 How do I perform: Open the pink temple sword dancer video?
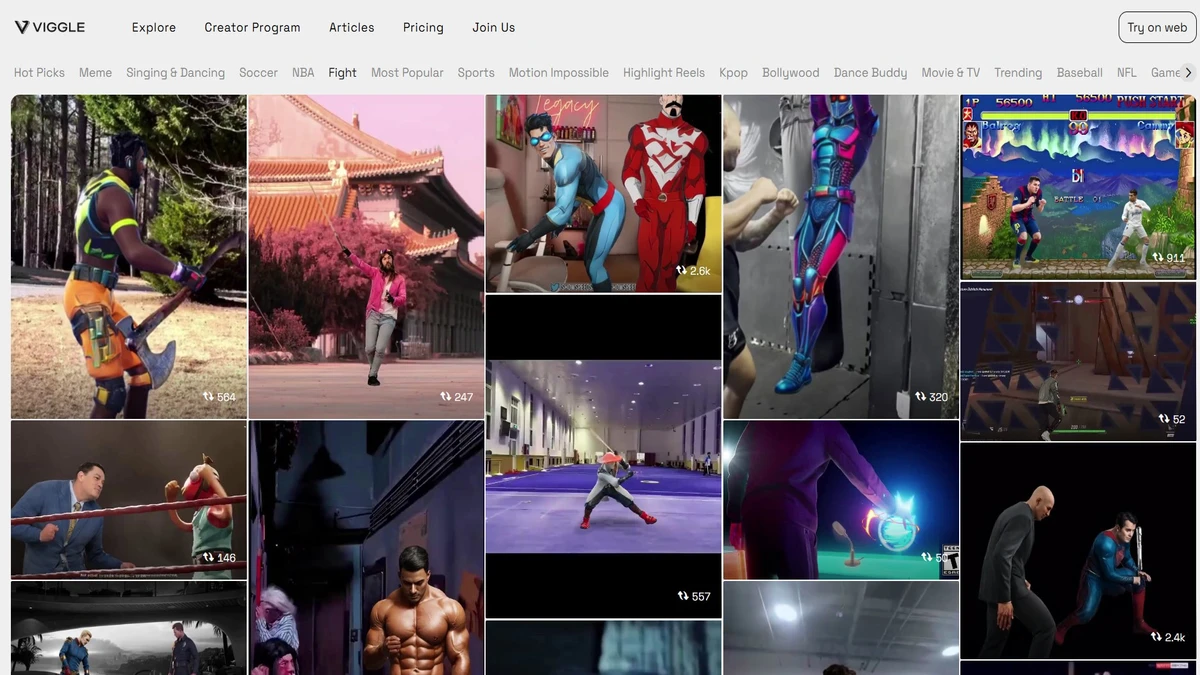366,256
